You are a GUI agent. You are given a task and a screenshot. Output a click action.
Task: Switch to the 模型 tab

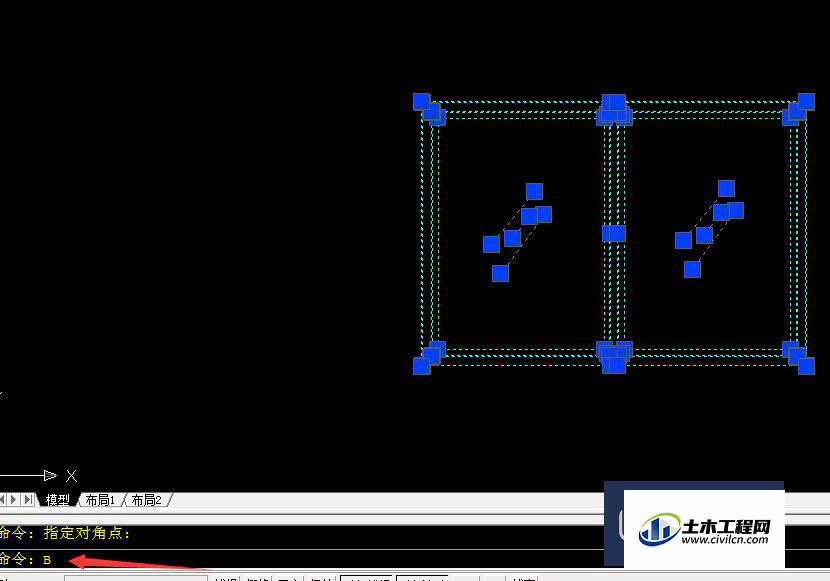57,500
